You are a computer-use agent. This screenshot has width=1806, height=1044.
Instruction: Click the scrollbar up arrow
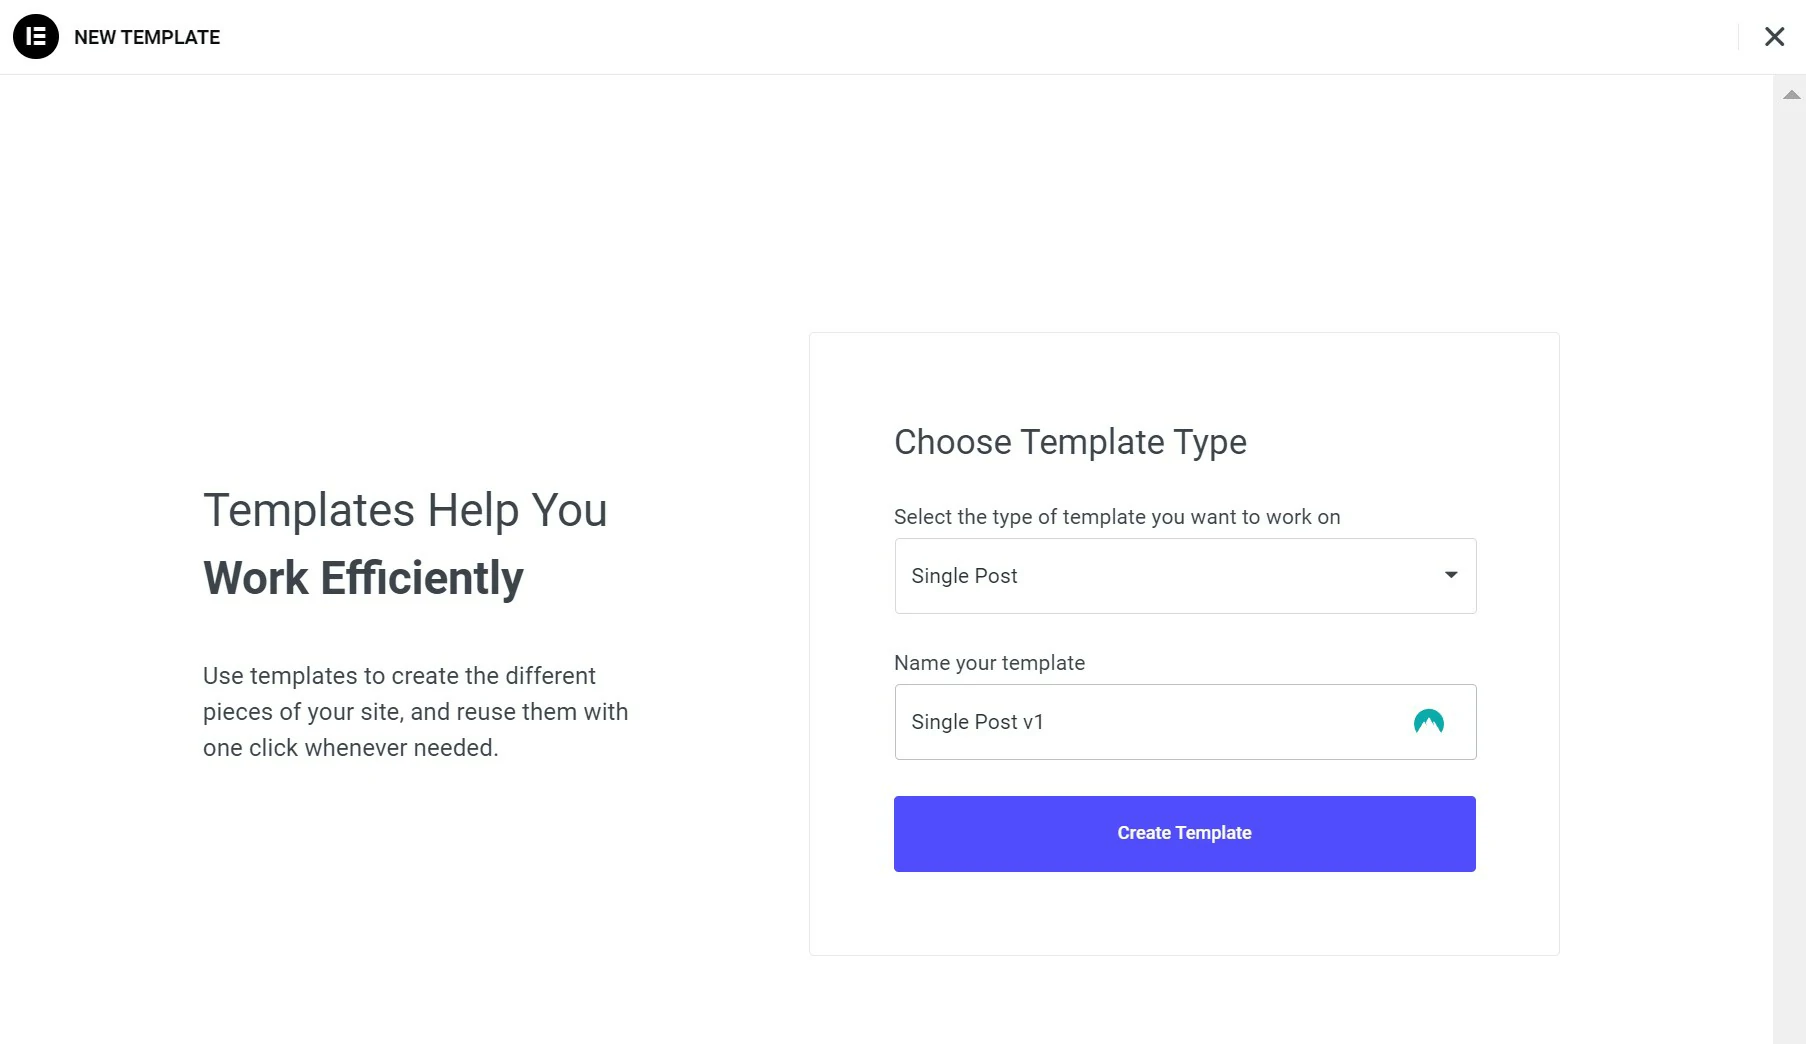coord(1791,95)
